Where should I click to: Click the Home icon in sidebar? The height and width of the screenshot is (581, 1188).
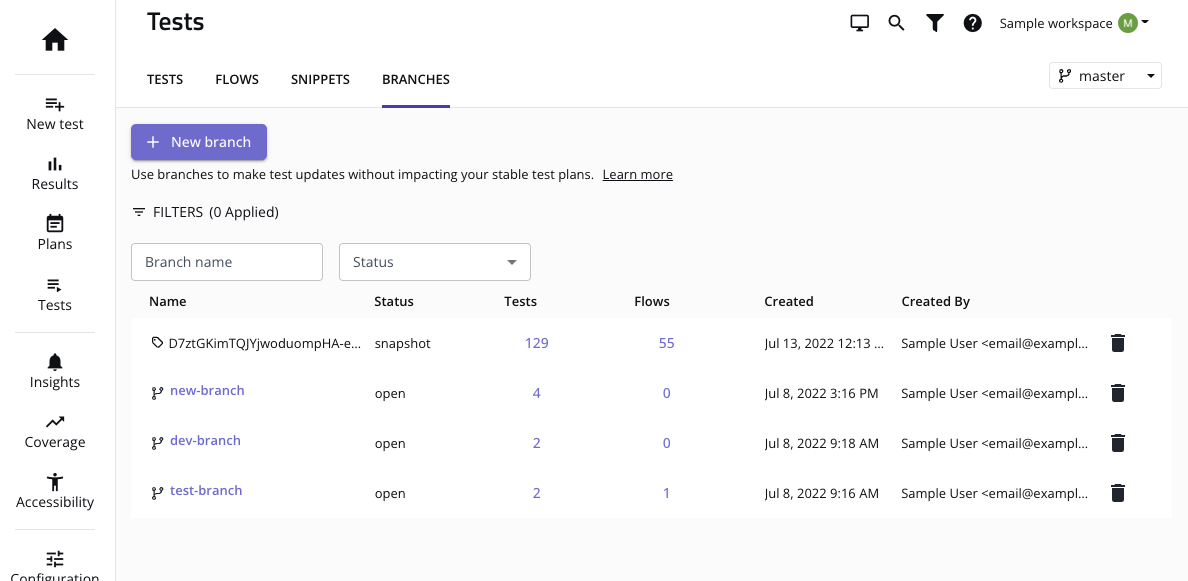pyautogui.click(x=55, y=40)
